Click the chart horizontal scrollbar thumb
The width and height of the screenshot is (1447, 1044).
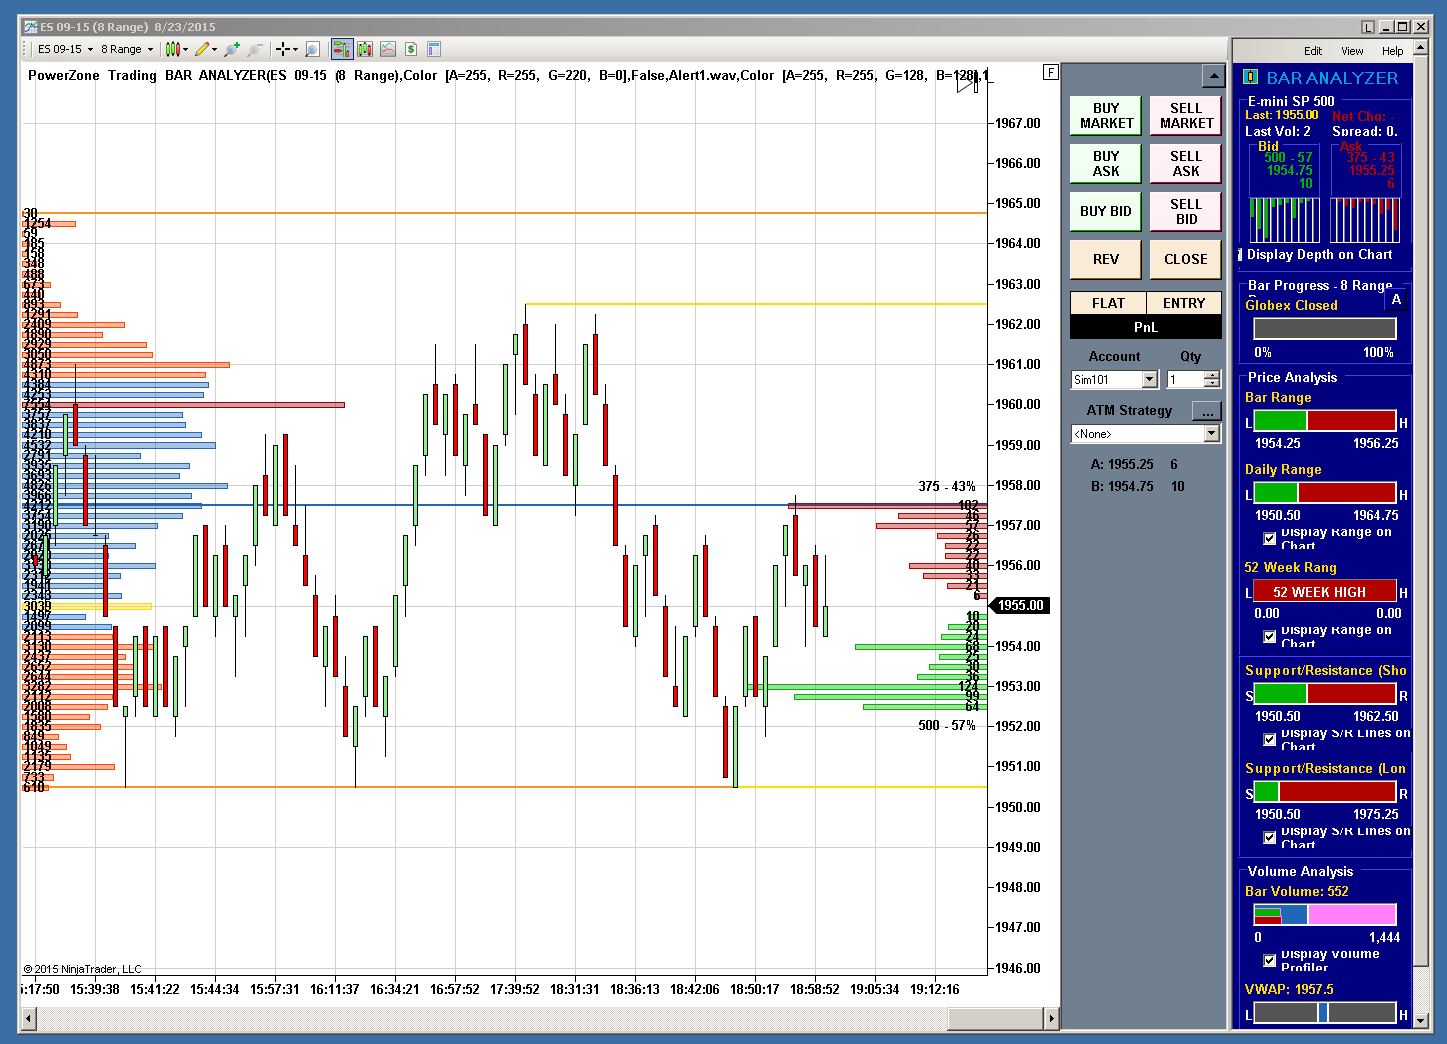pos(994,1019)
